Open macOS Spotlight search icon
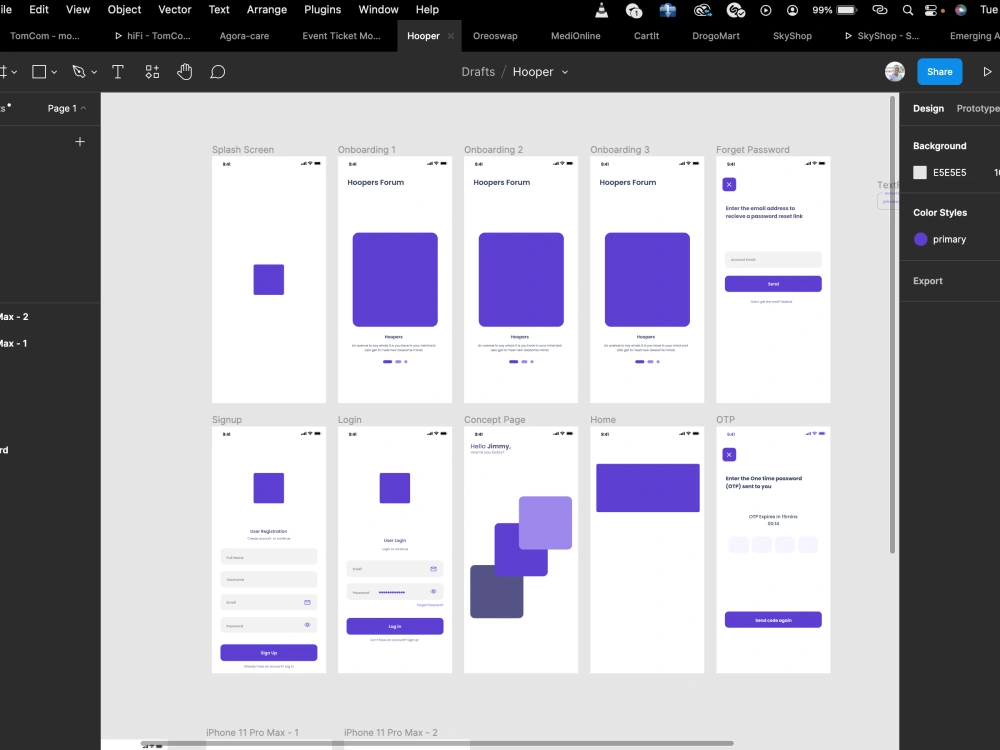The height and width of the screenshot is (750, 1000). 908,10
